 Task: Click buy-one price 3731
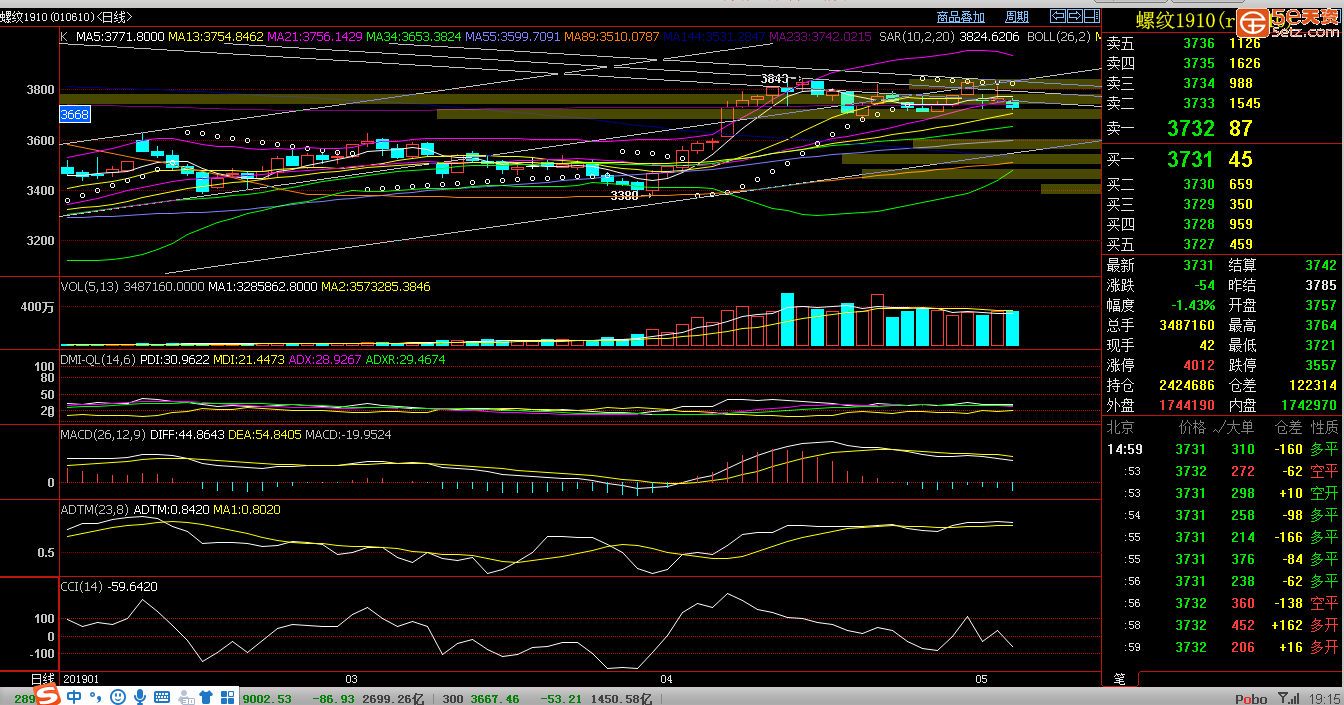click(1190, 160)
